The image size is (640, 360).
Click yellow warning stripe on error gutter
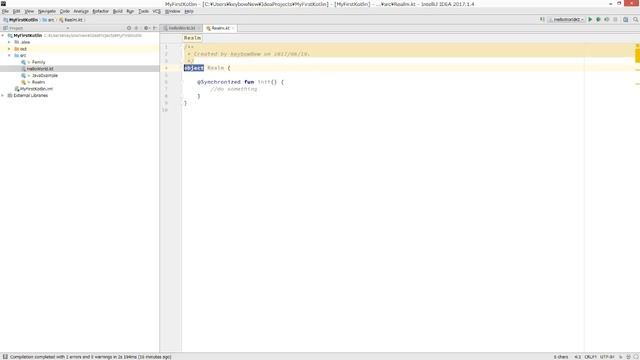637,56
